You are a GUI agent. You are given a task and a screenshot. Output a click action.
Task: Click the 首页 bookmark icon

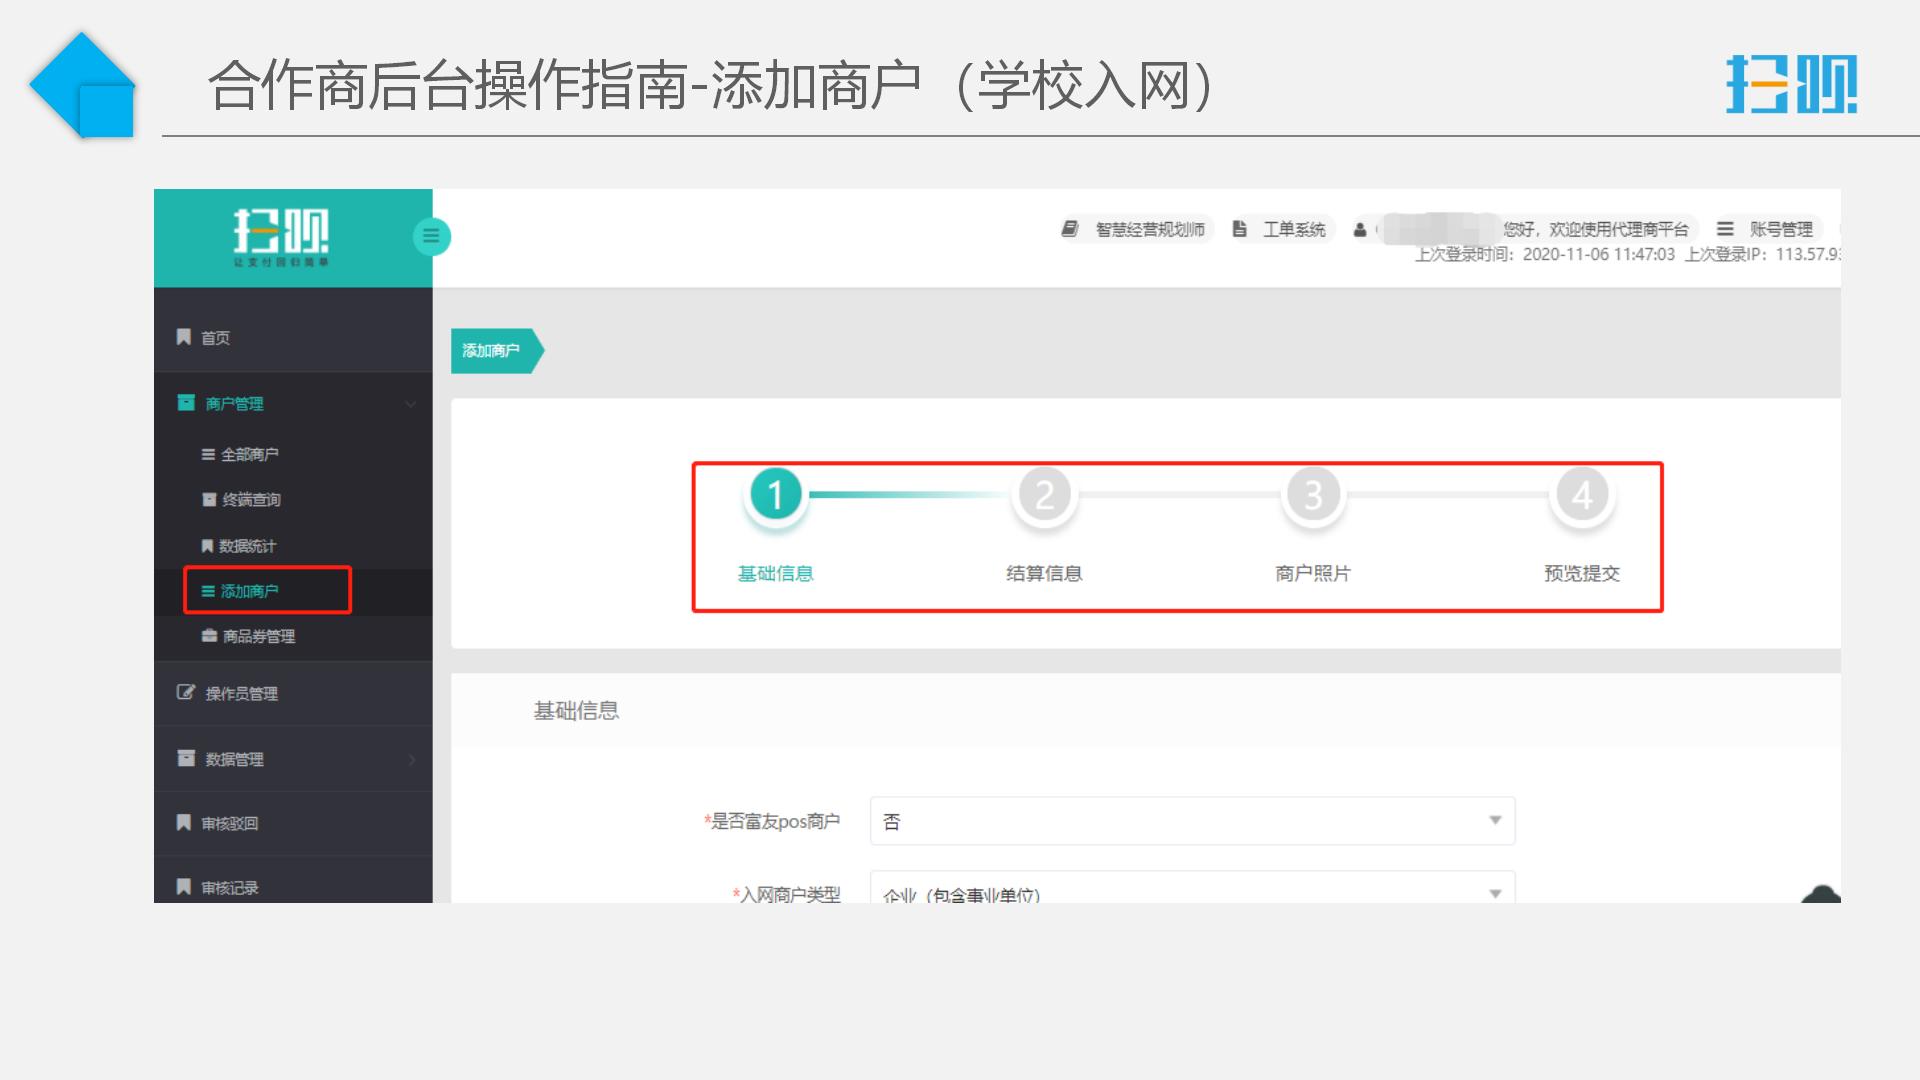click(184, 337)
